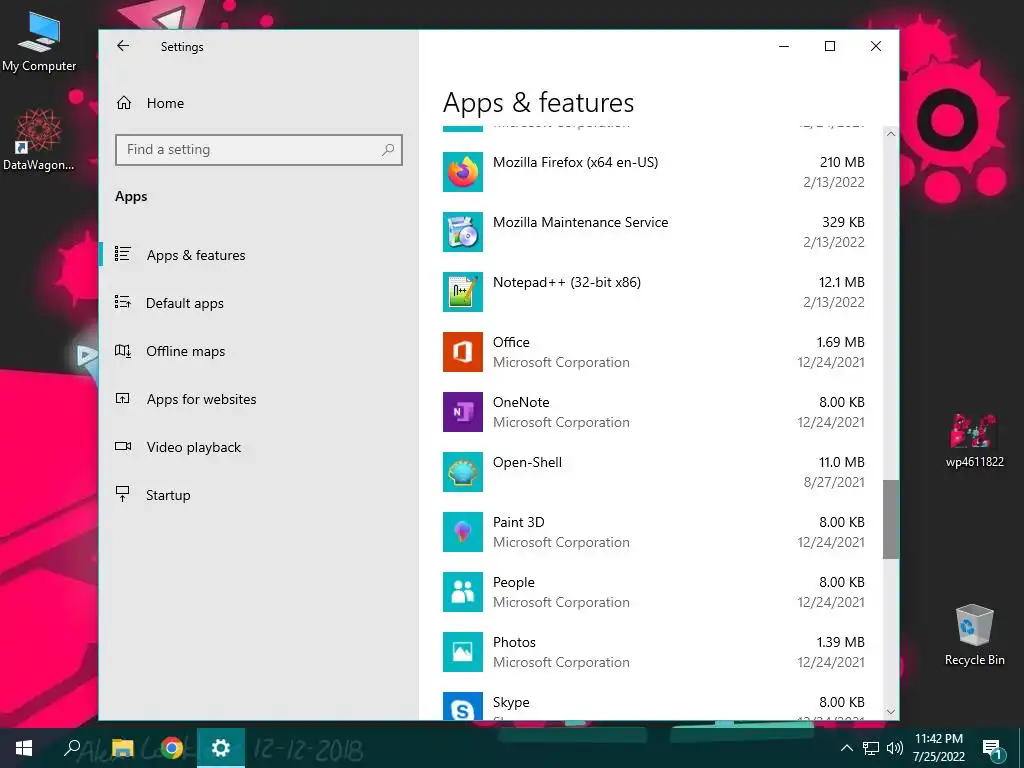Click the Mozilla Maintenance Service icon
The height and width of the screenshot is (768, 1024).
click(x=462, y=232)
